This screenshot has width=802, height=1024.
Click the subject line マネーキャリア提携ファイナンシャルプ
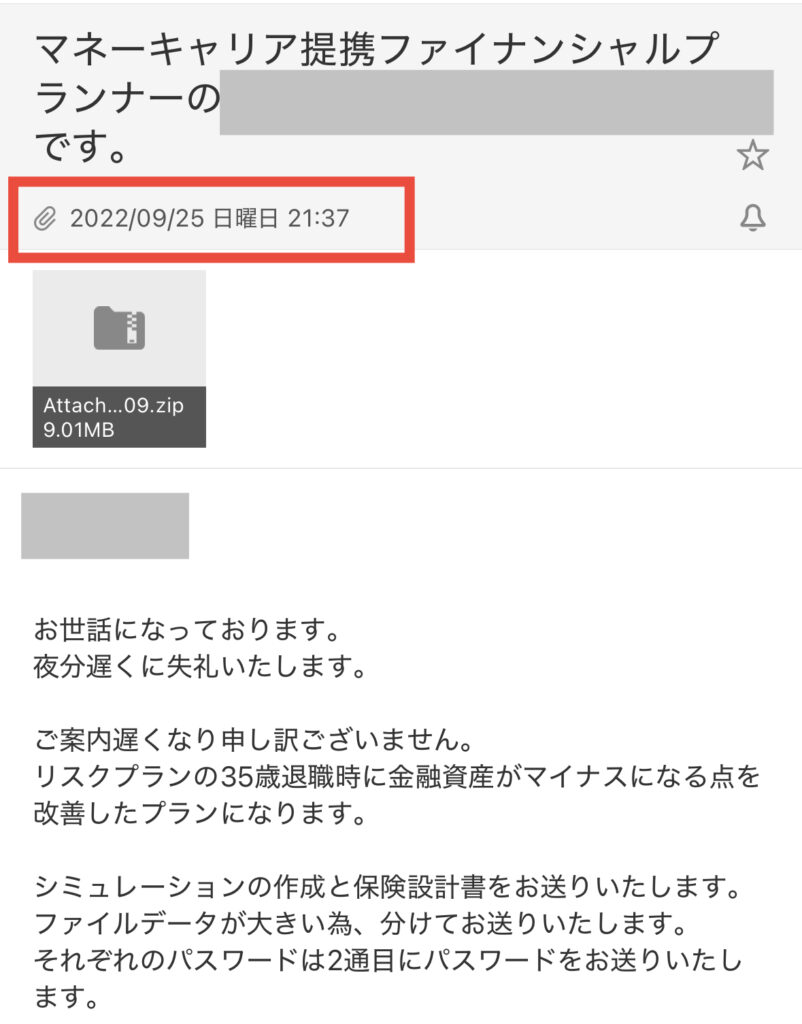[377, 48]
